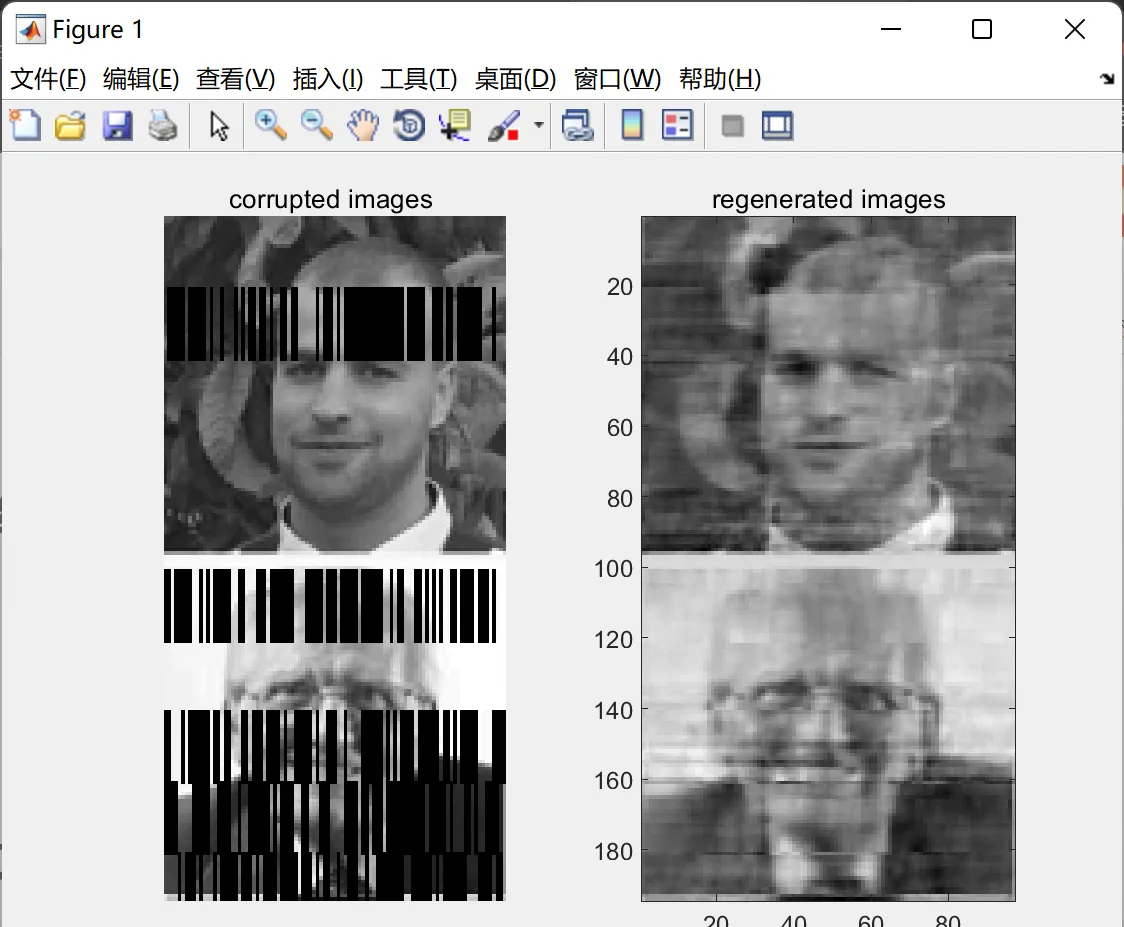Viewport: 1124px width, 927px height.
Task: Click the y-axis tick label "180"
Action: pyautogui.click(x=614, y=852)
